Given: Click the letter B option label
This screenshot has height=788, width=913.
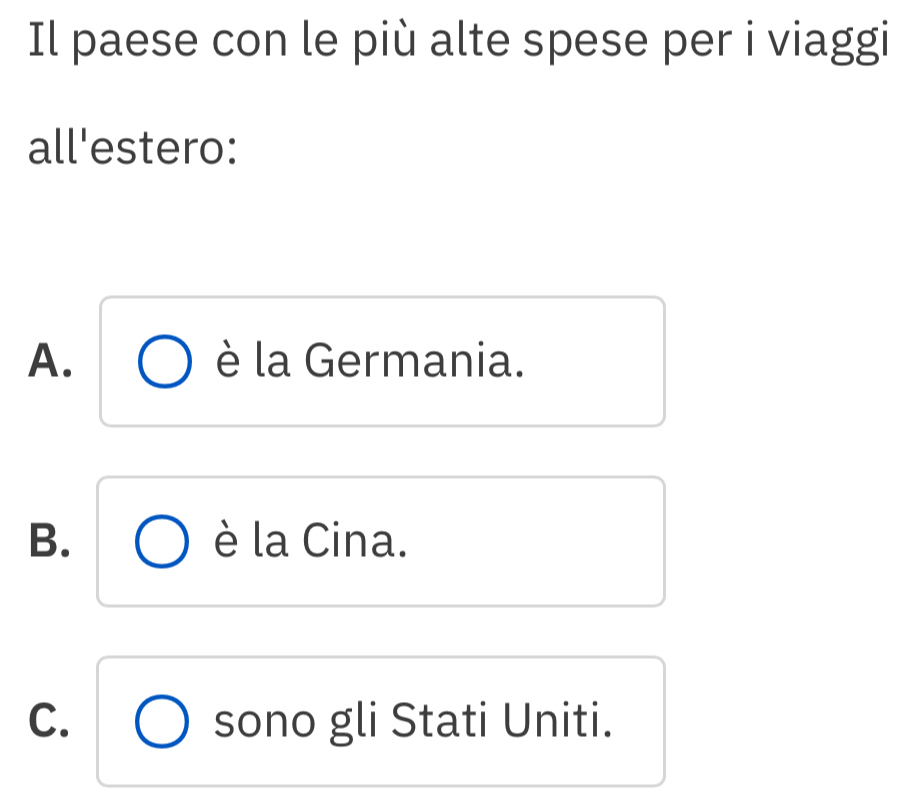Looking at the screenshot, I should (50, 541).
